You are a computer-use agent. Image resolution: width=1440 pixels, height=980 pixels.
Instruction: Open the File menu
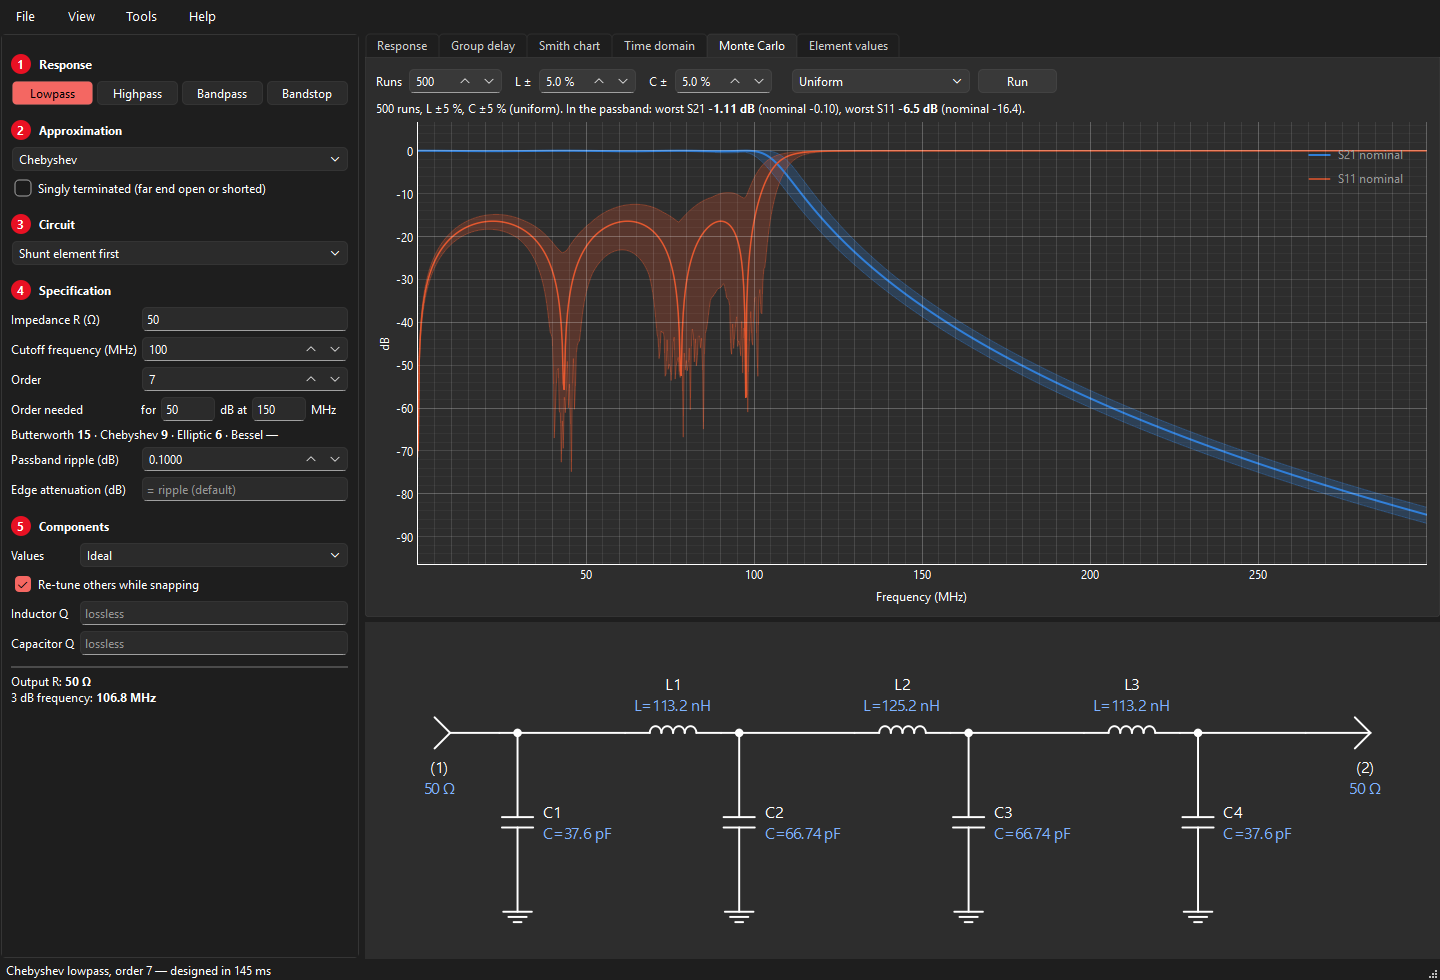[x=26, y=16]
